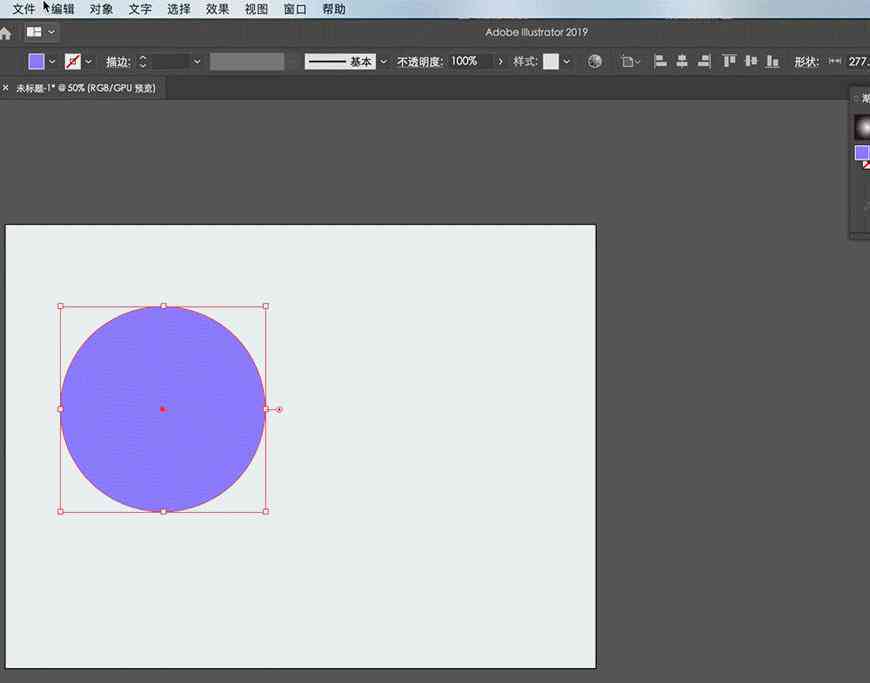This screenshot has height=683, width=870.
Task: Open the 选择 menu
Action: 179,9
